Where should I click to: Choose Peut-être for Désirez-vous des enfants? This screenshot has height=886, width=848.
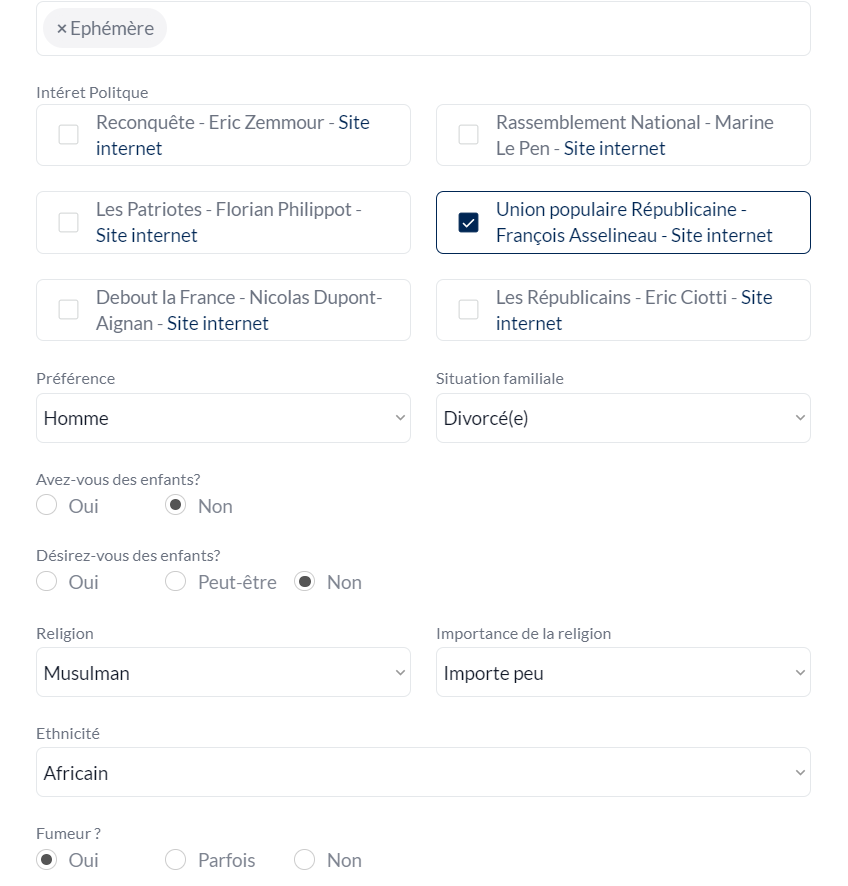[176, 581]
